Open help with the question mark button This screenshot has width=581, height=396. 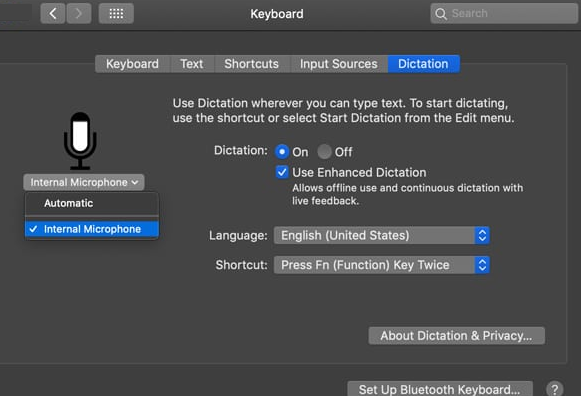(x=554, y=389)
